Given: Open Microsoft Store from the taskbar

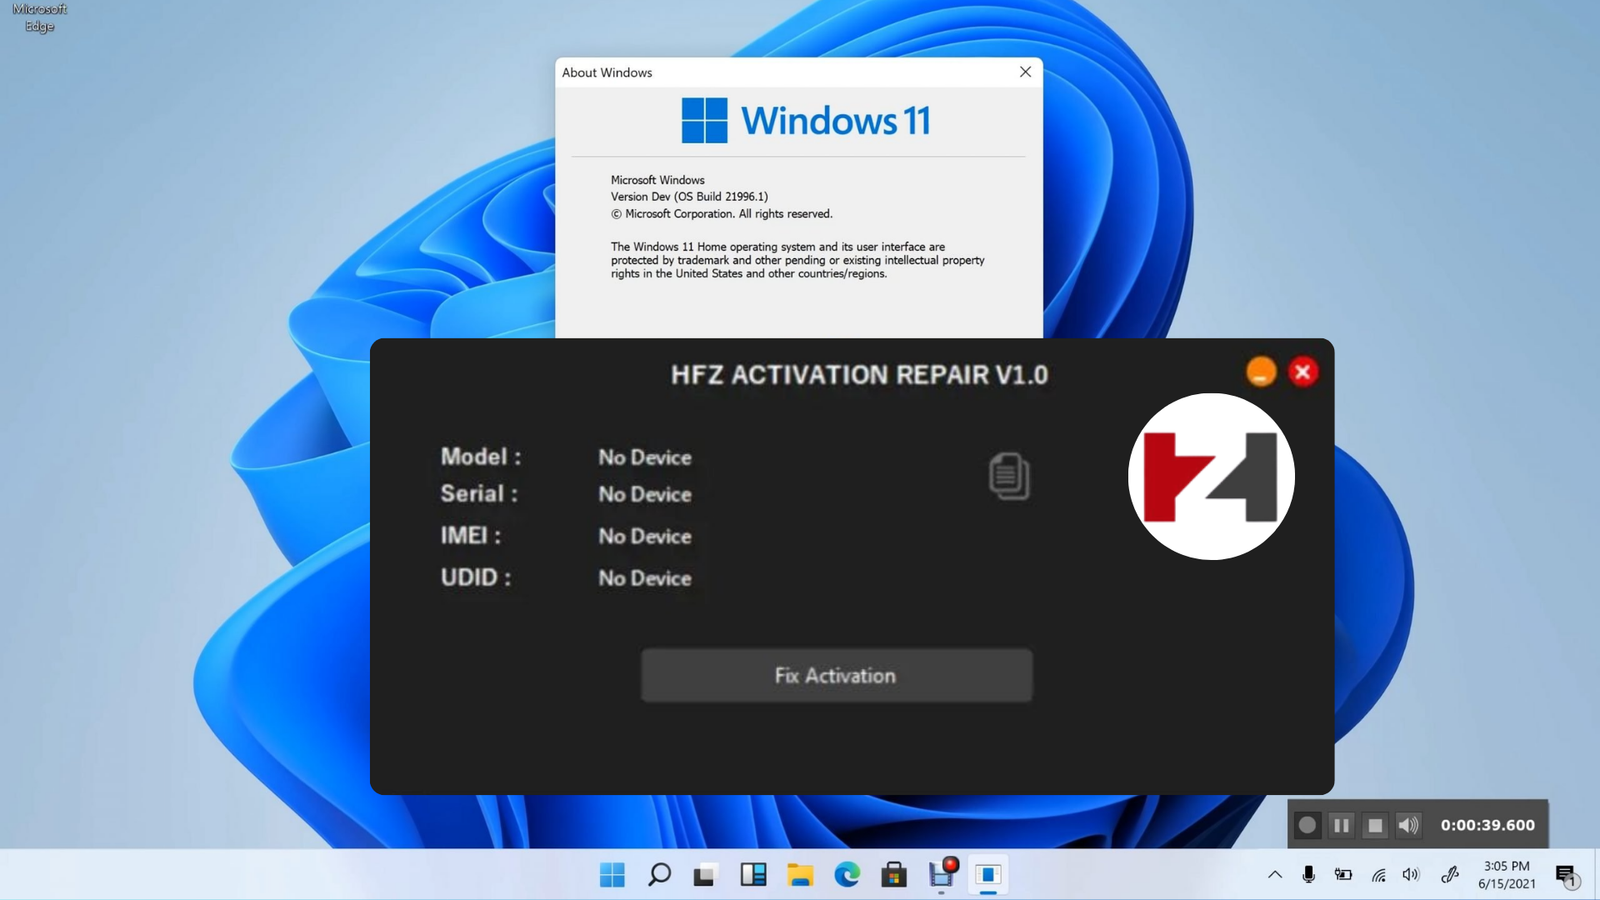Looking at the screenshot, I should (x=892, y=875).
